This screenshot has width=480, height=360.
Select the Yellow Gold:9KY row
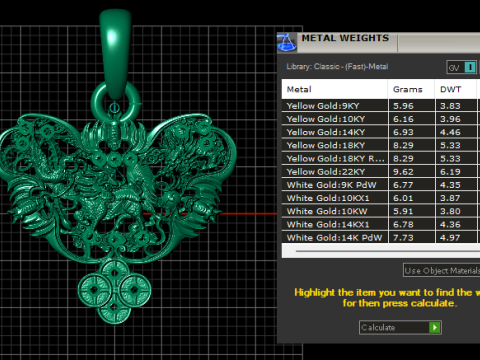pyautogui.click(x=381, y=106)
